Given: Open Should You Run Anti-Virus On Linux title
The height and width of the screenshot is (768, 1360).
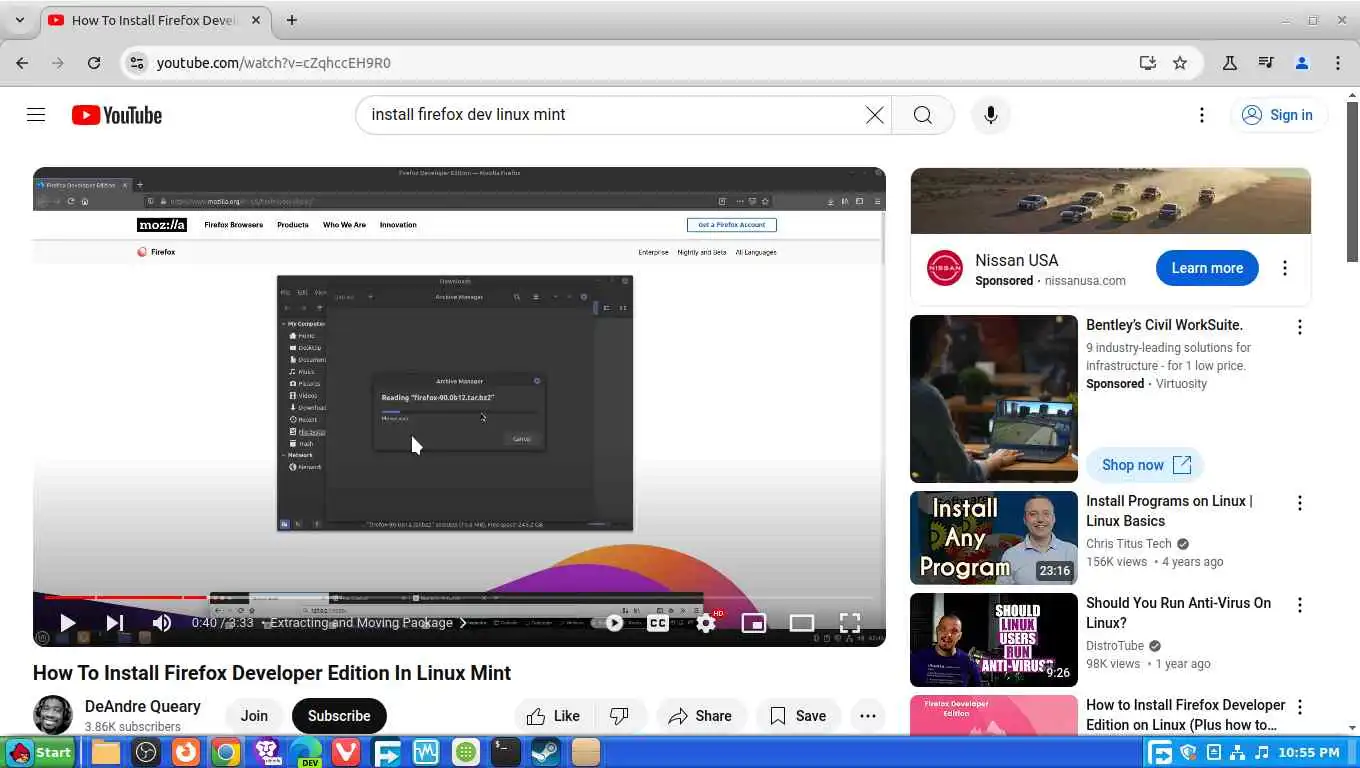Looking at the screenshot, I should point(1178,612).
